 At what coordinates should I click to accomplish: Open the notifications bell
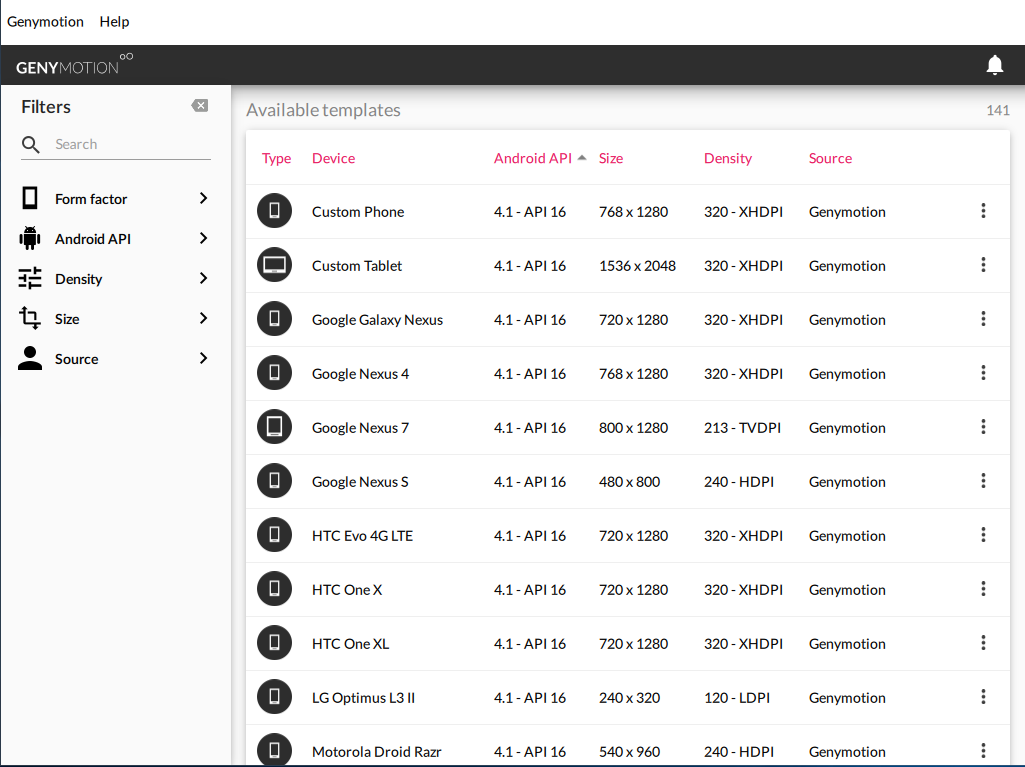pyautogui.click(x=994, y=65)
